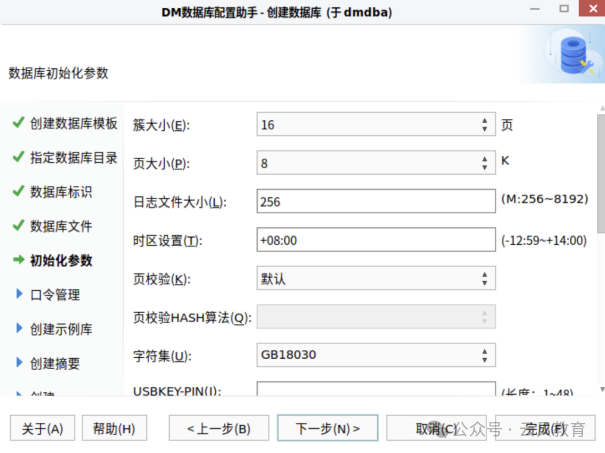Screen dimensions: 605x453
Task: Open the 页大小 dropdown showing 8
Action: [376, 162]
